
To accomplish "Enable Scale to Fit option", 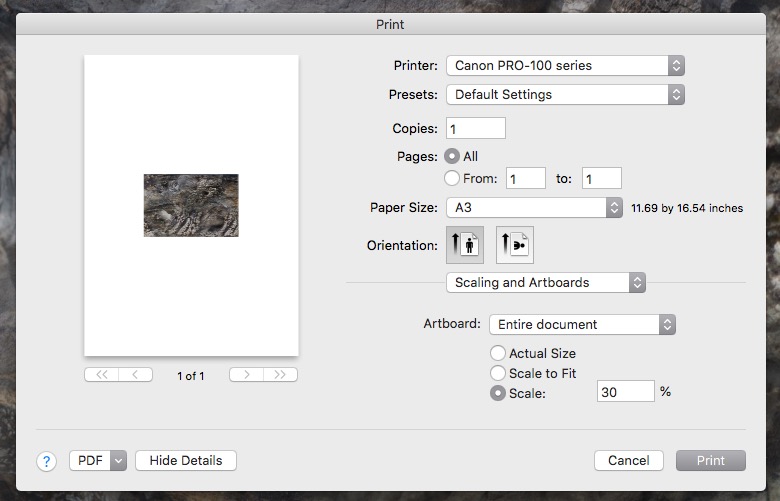I will point(498,373).
